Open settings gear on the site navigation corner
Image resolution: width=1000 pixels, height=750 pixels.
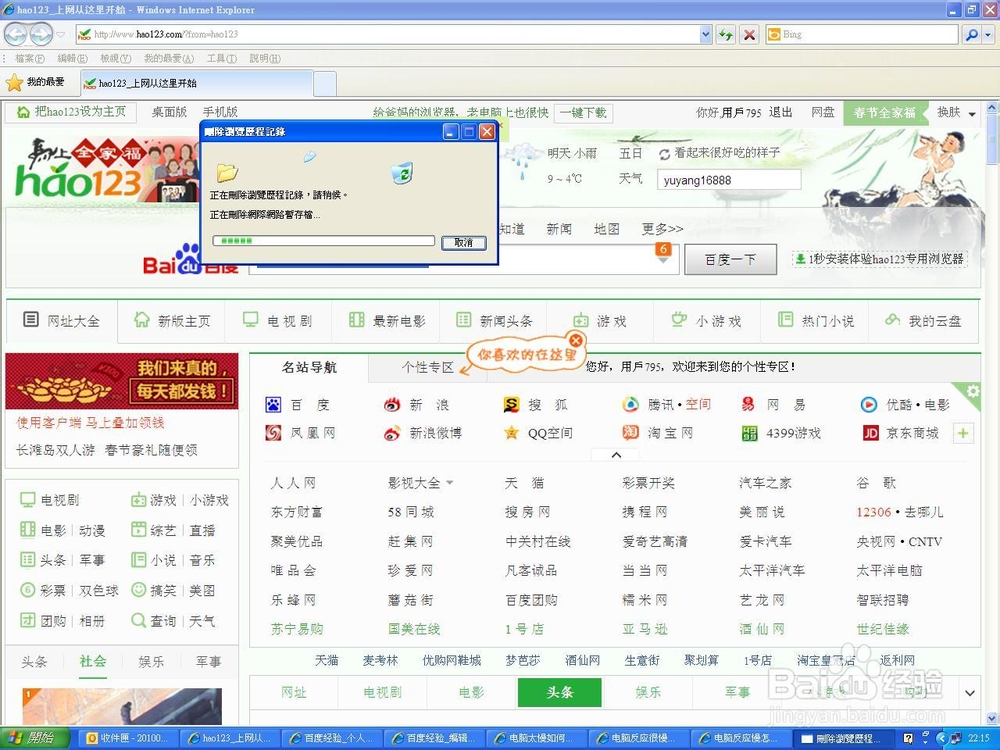973,391
